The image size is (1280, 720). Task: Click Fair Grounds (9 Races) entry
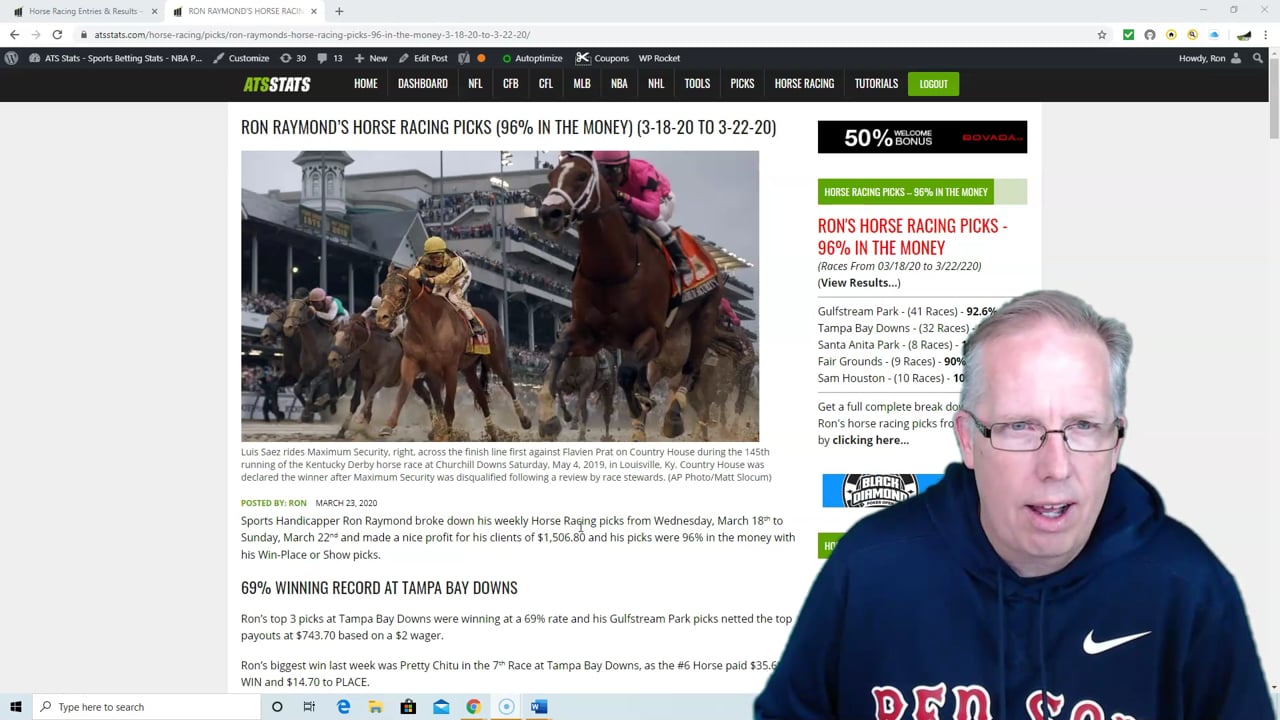coord(892,362)
